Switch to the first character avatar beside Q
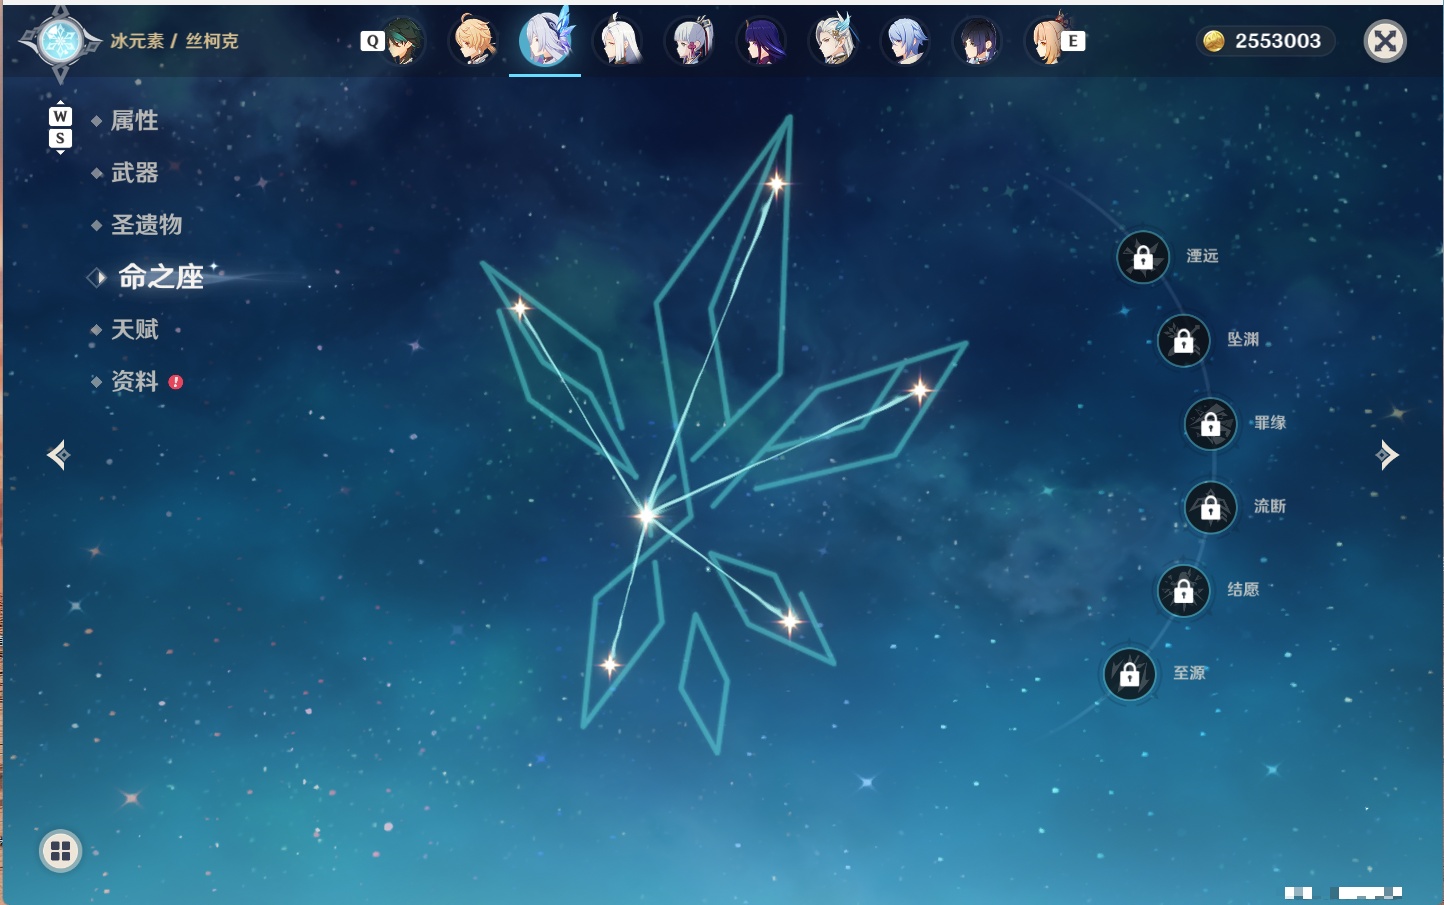The image size is (1444, 905). pyautogui.click(x=402, y=41)
